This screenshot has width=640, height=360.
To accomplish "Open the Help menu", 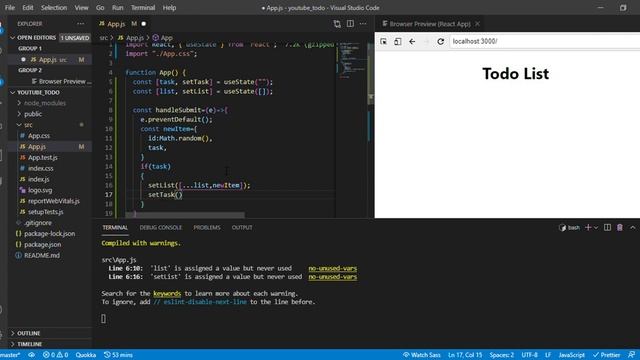I will [169, 8].
